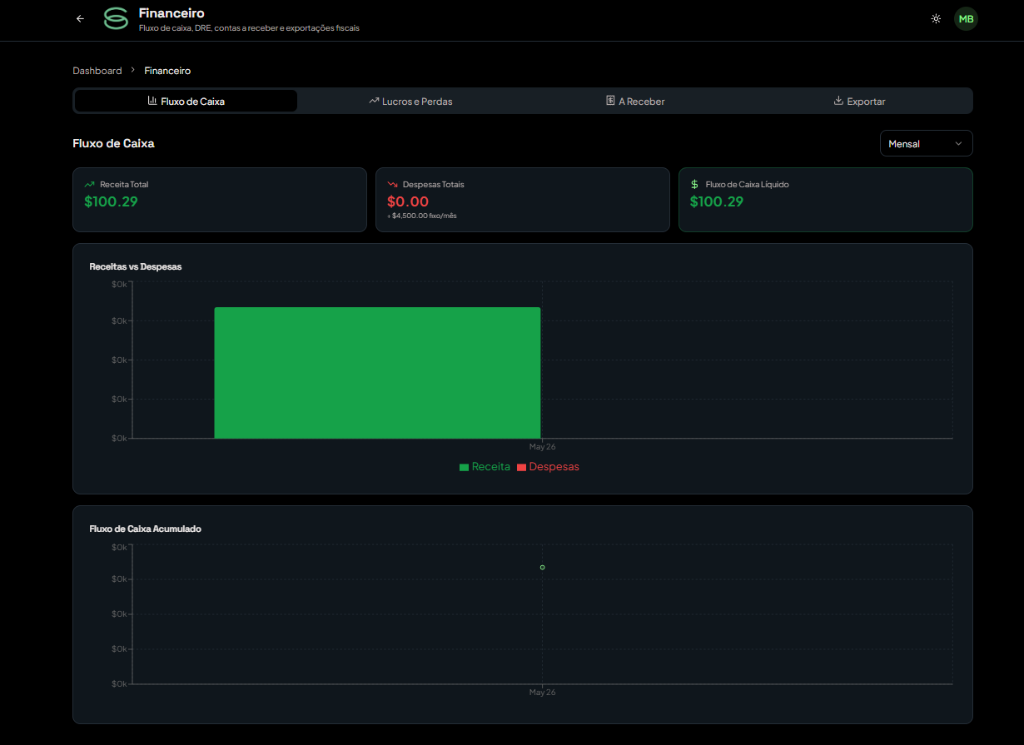Click the Receita Total trend-up icon

tap(89, 184)
